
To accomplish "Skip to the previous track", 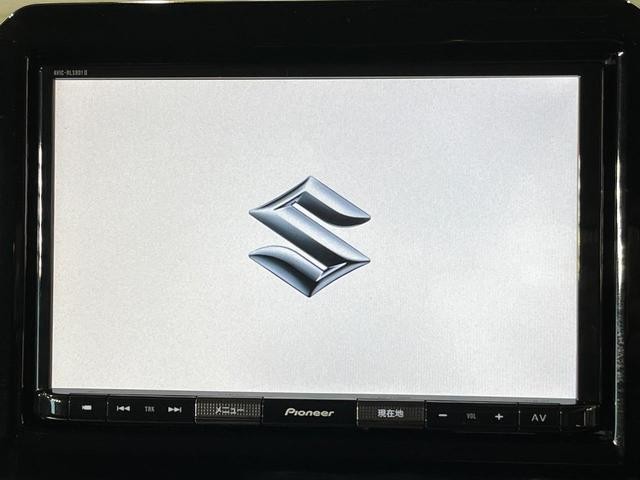I will pos(123,409).
